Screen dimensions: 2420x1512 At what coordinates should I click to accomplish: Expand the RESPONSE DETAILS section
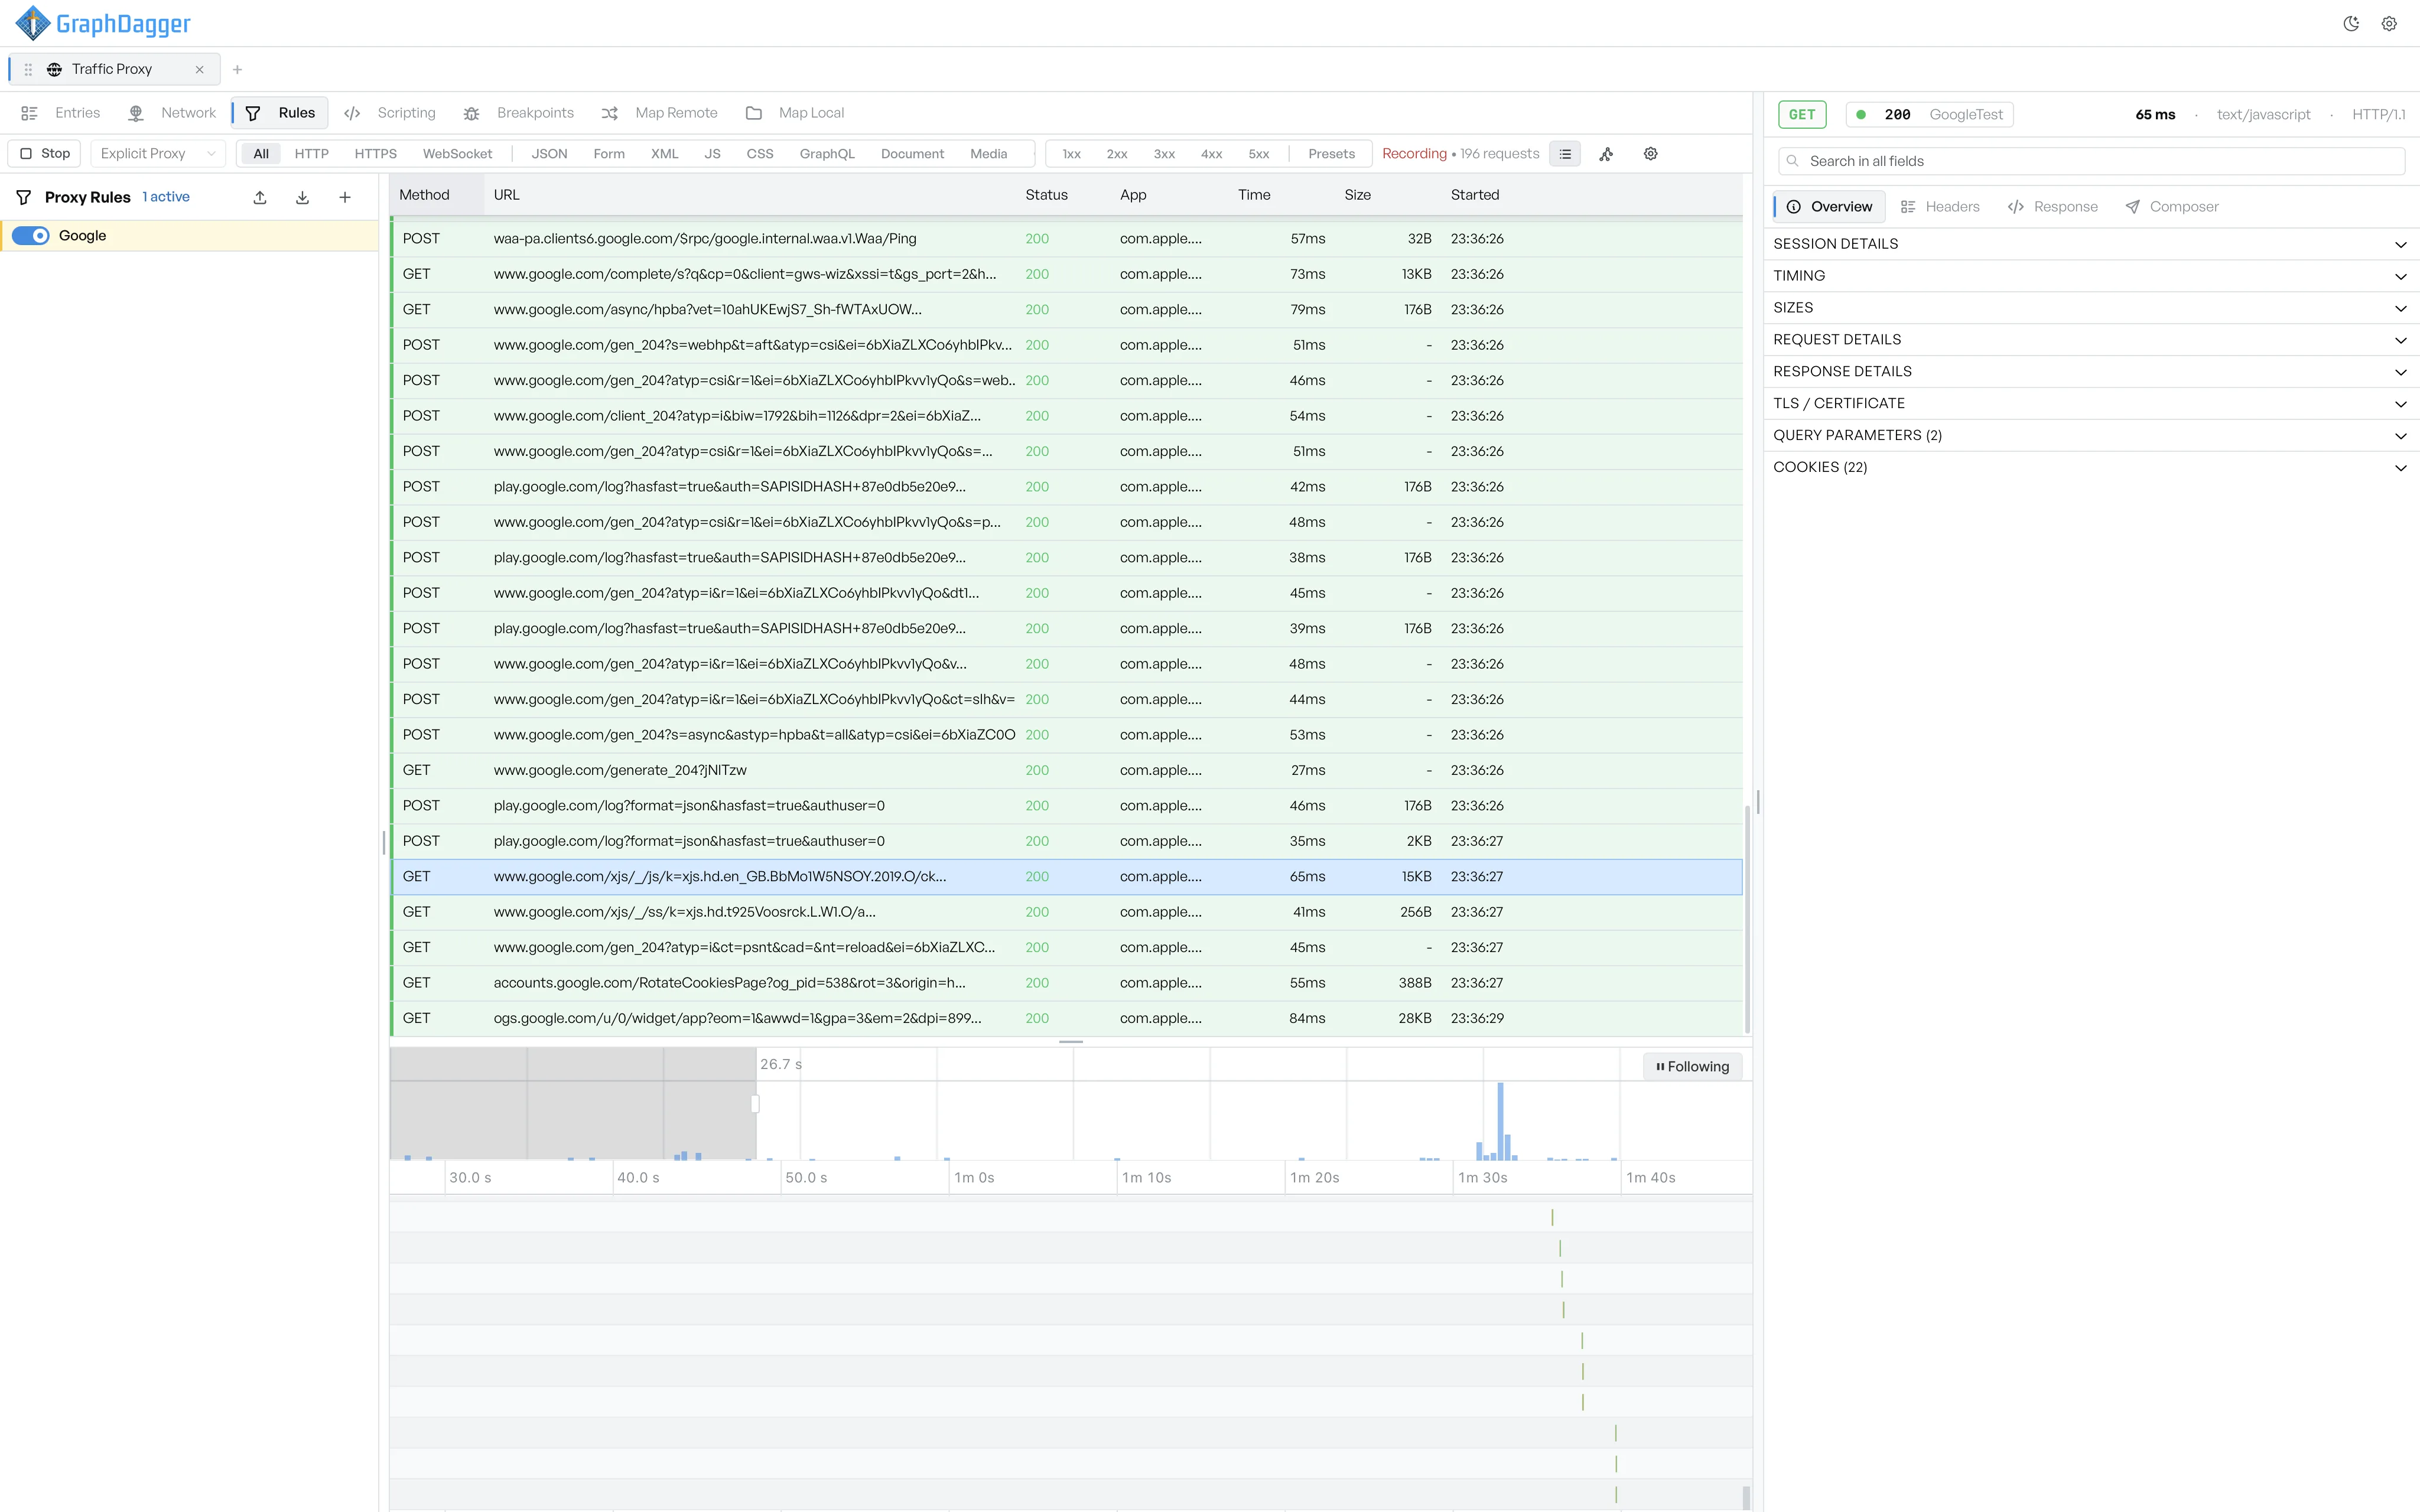coord(2091,372)
